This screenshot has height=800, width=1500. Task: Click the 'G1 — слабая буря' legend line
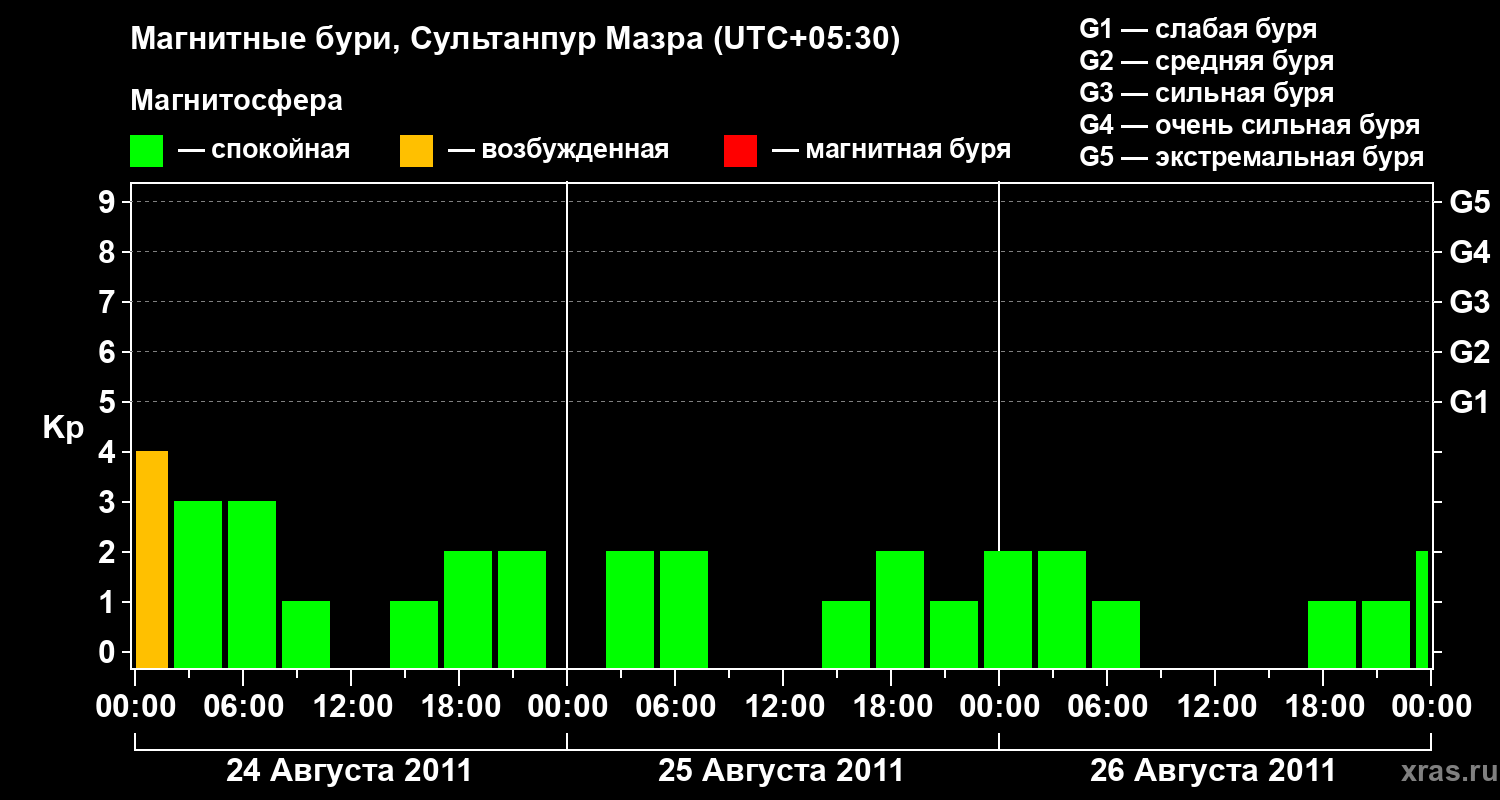(x=1198, y=29)
